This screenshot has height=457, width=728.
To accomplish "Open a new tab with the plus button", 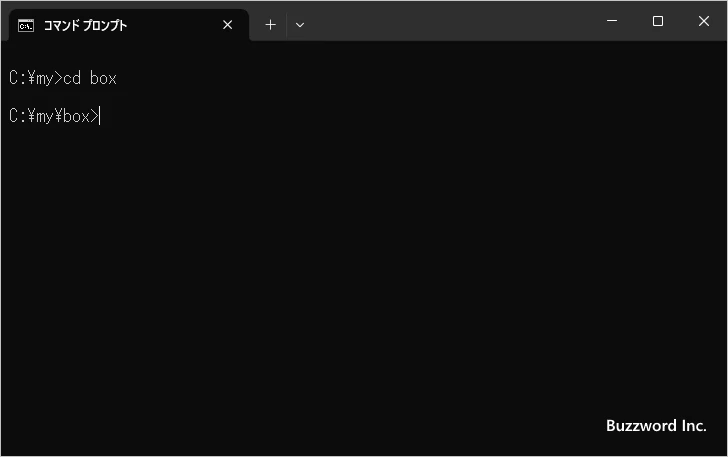I will point(270,25).
